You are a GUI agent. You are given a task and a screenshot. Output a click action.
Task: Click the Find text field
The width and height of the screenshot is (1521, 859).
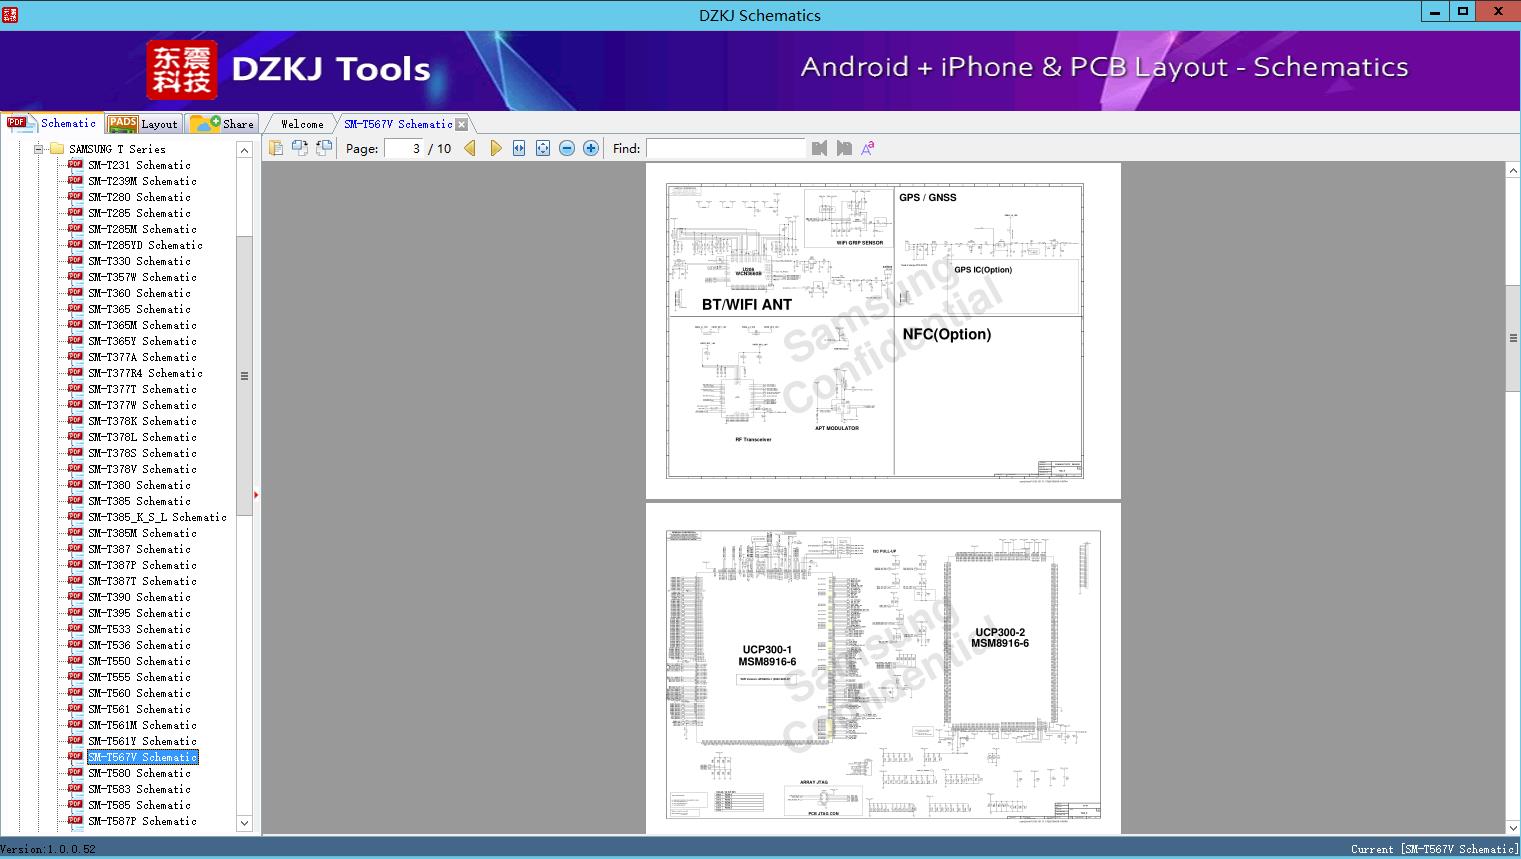coord(725,148)
